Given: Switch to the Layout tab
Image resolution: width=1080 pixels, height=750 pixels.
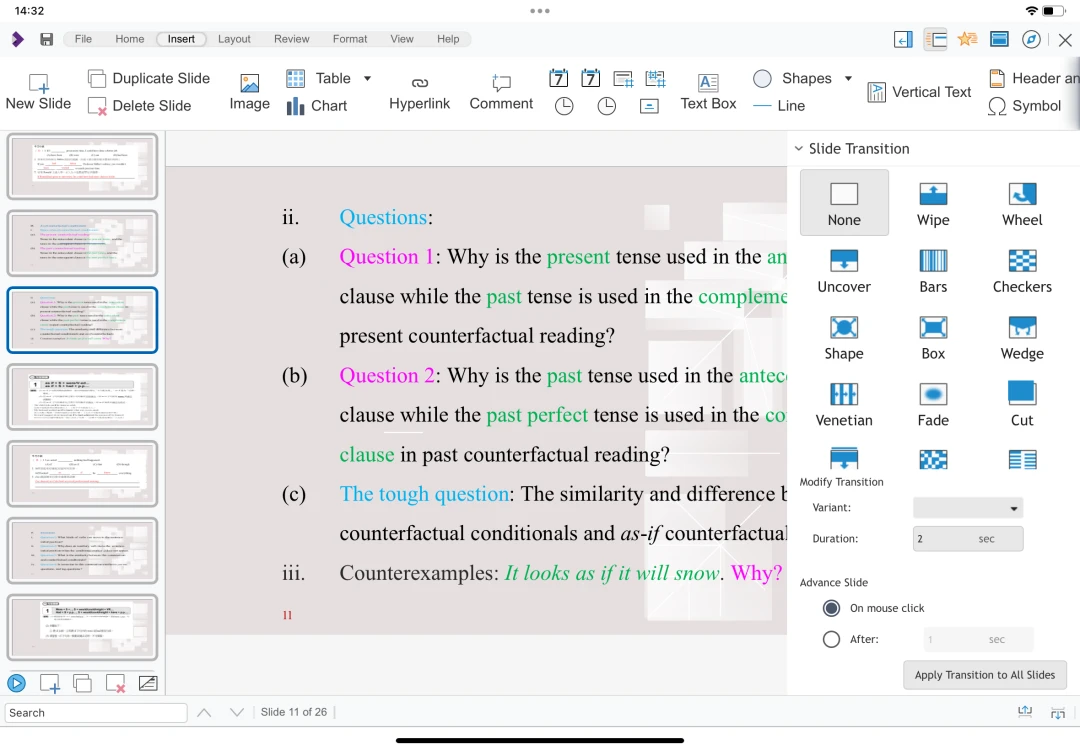Looking at the screenshot, I should pyautogui.click(x=234, y=39).
